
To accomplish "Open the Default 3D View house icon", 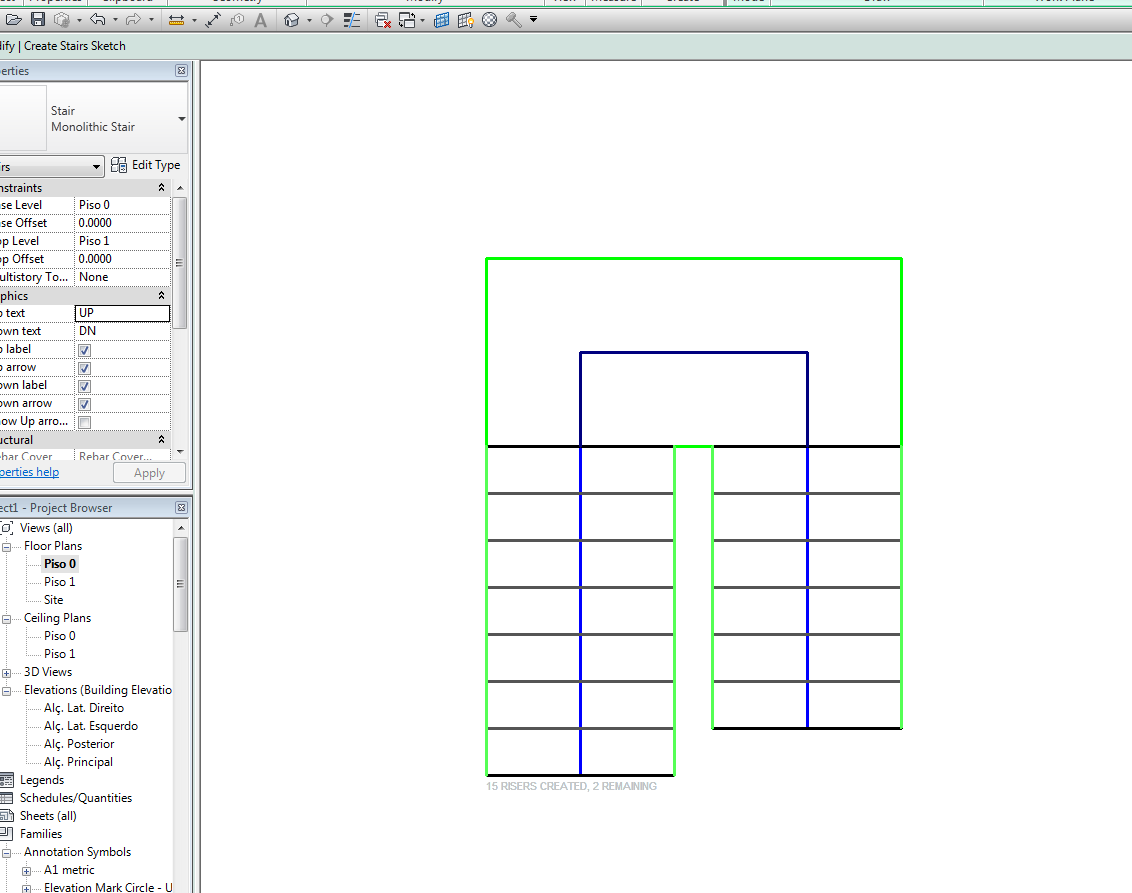I will 292,20.
